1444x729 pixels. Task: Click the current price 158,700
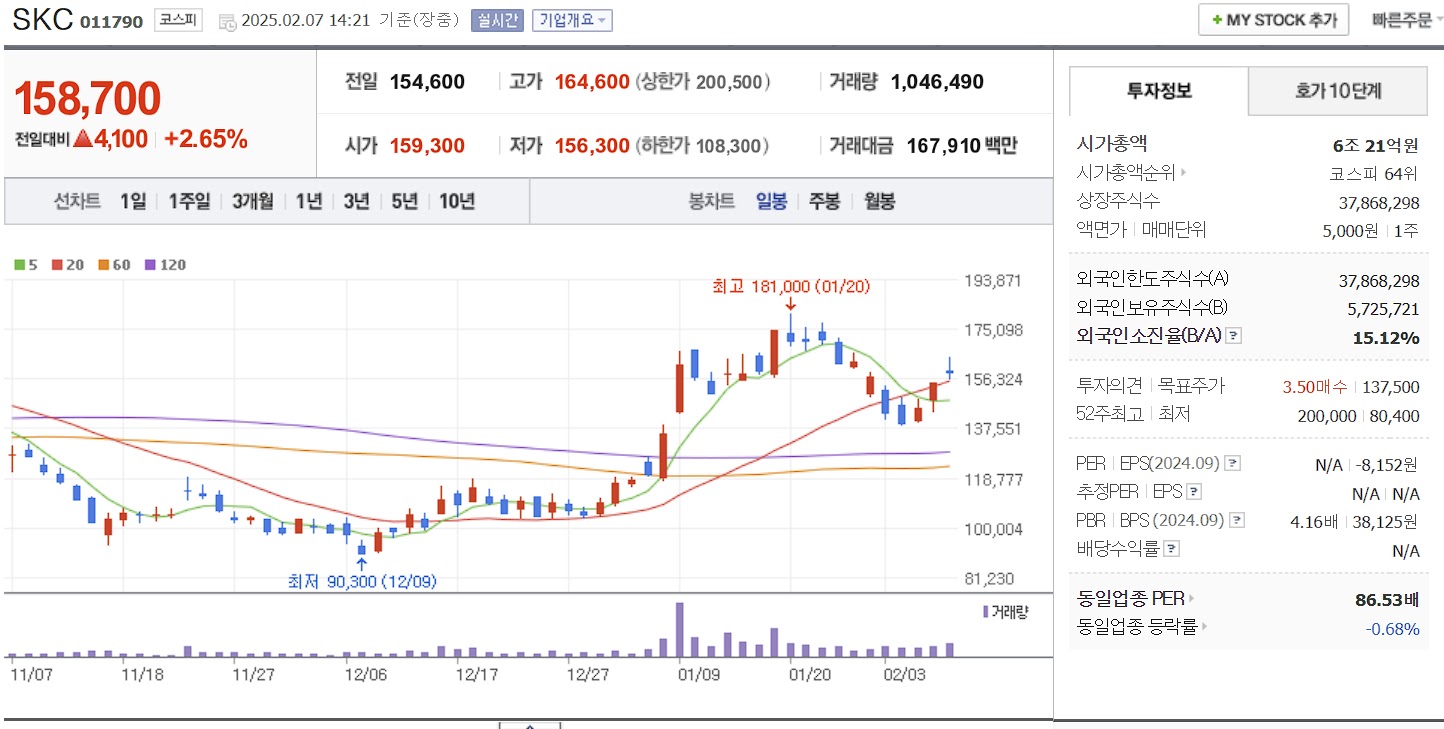(87, 98)
